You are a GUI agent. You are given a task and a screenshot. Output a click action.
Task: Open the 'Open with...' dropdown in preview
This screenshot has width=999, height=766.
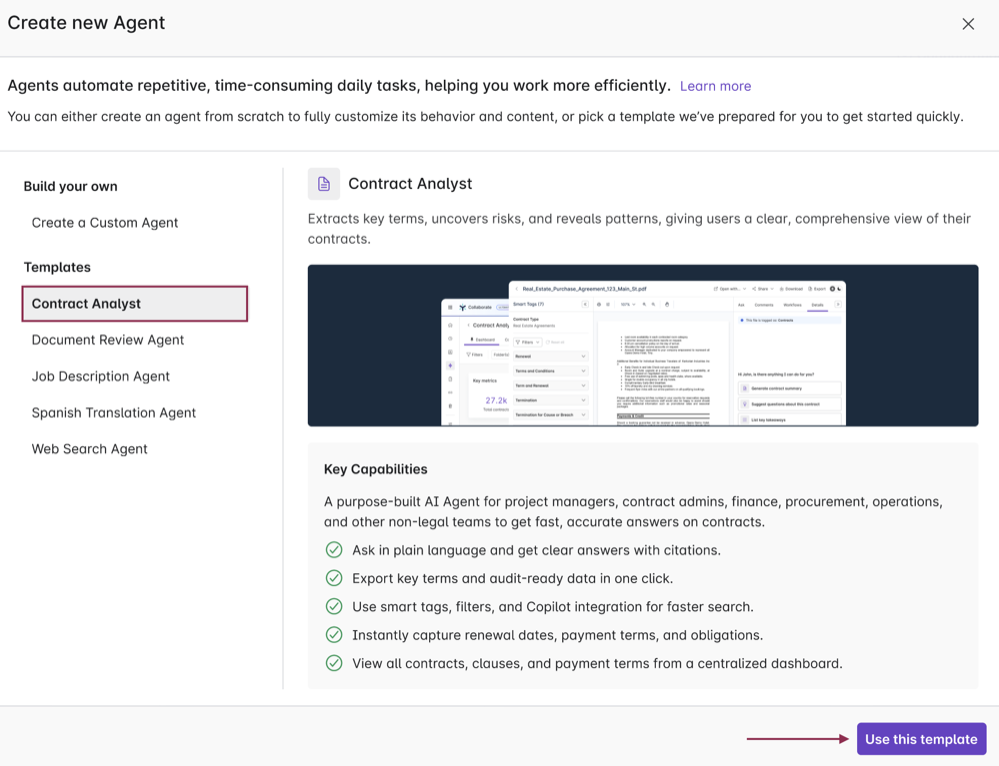[x=729, y=289]
